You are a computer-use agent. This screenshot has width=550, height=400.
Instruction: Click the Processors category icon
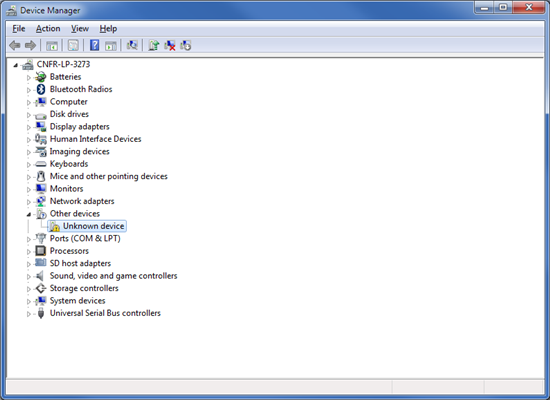(41, 251)
